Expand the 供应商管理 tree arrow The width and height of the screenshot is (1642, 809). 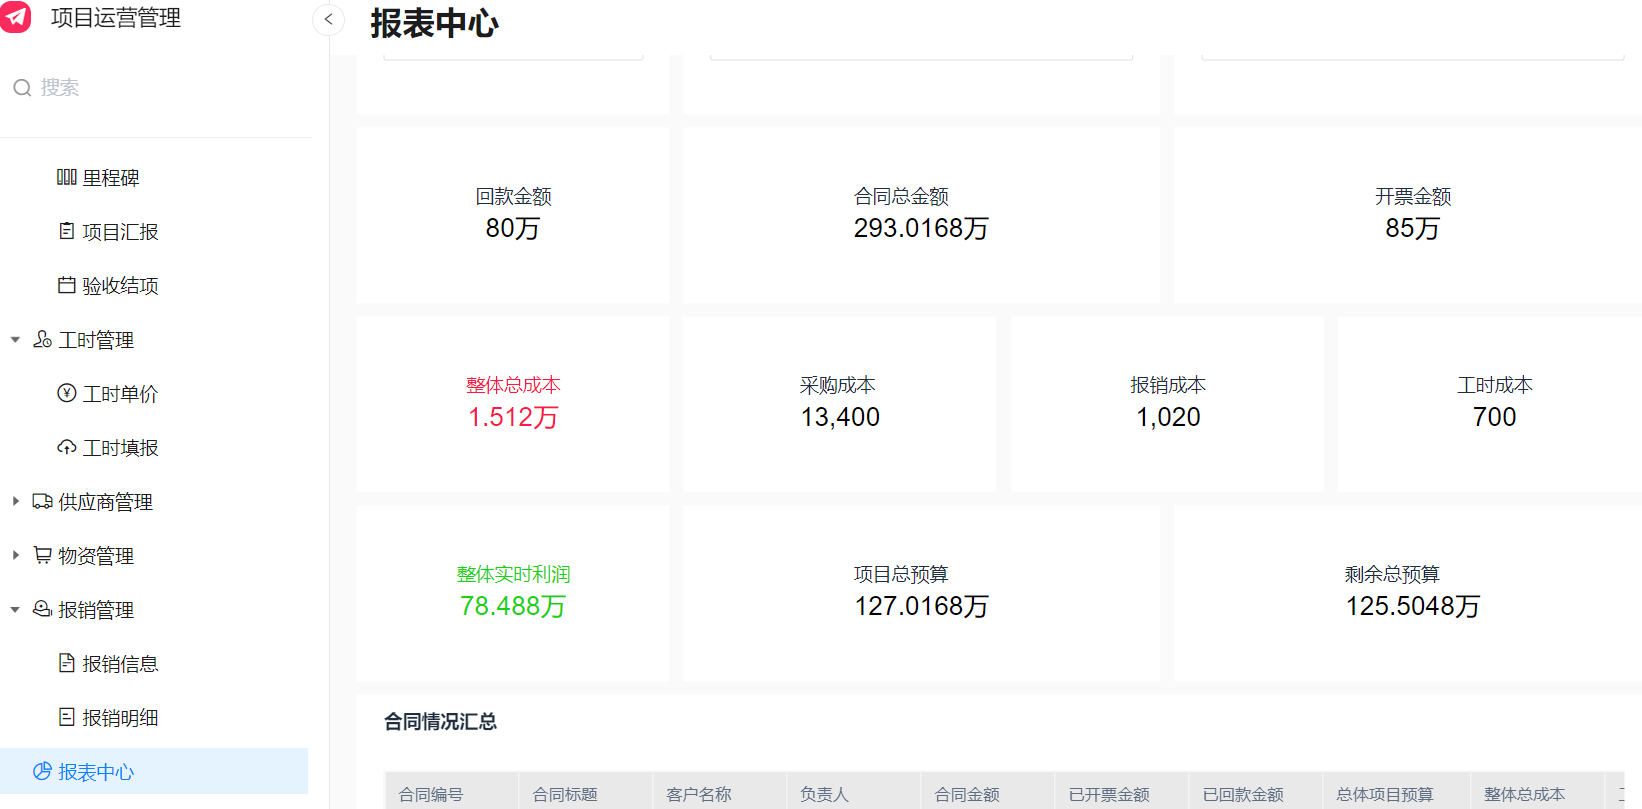pyautogui.click(x=15, y=501)
